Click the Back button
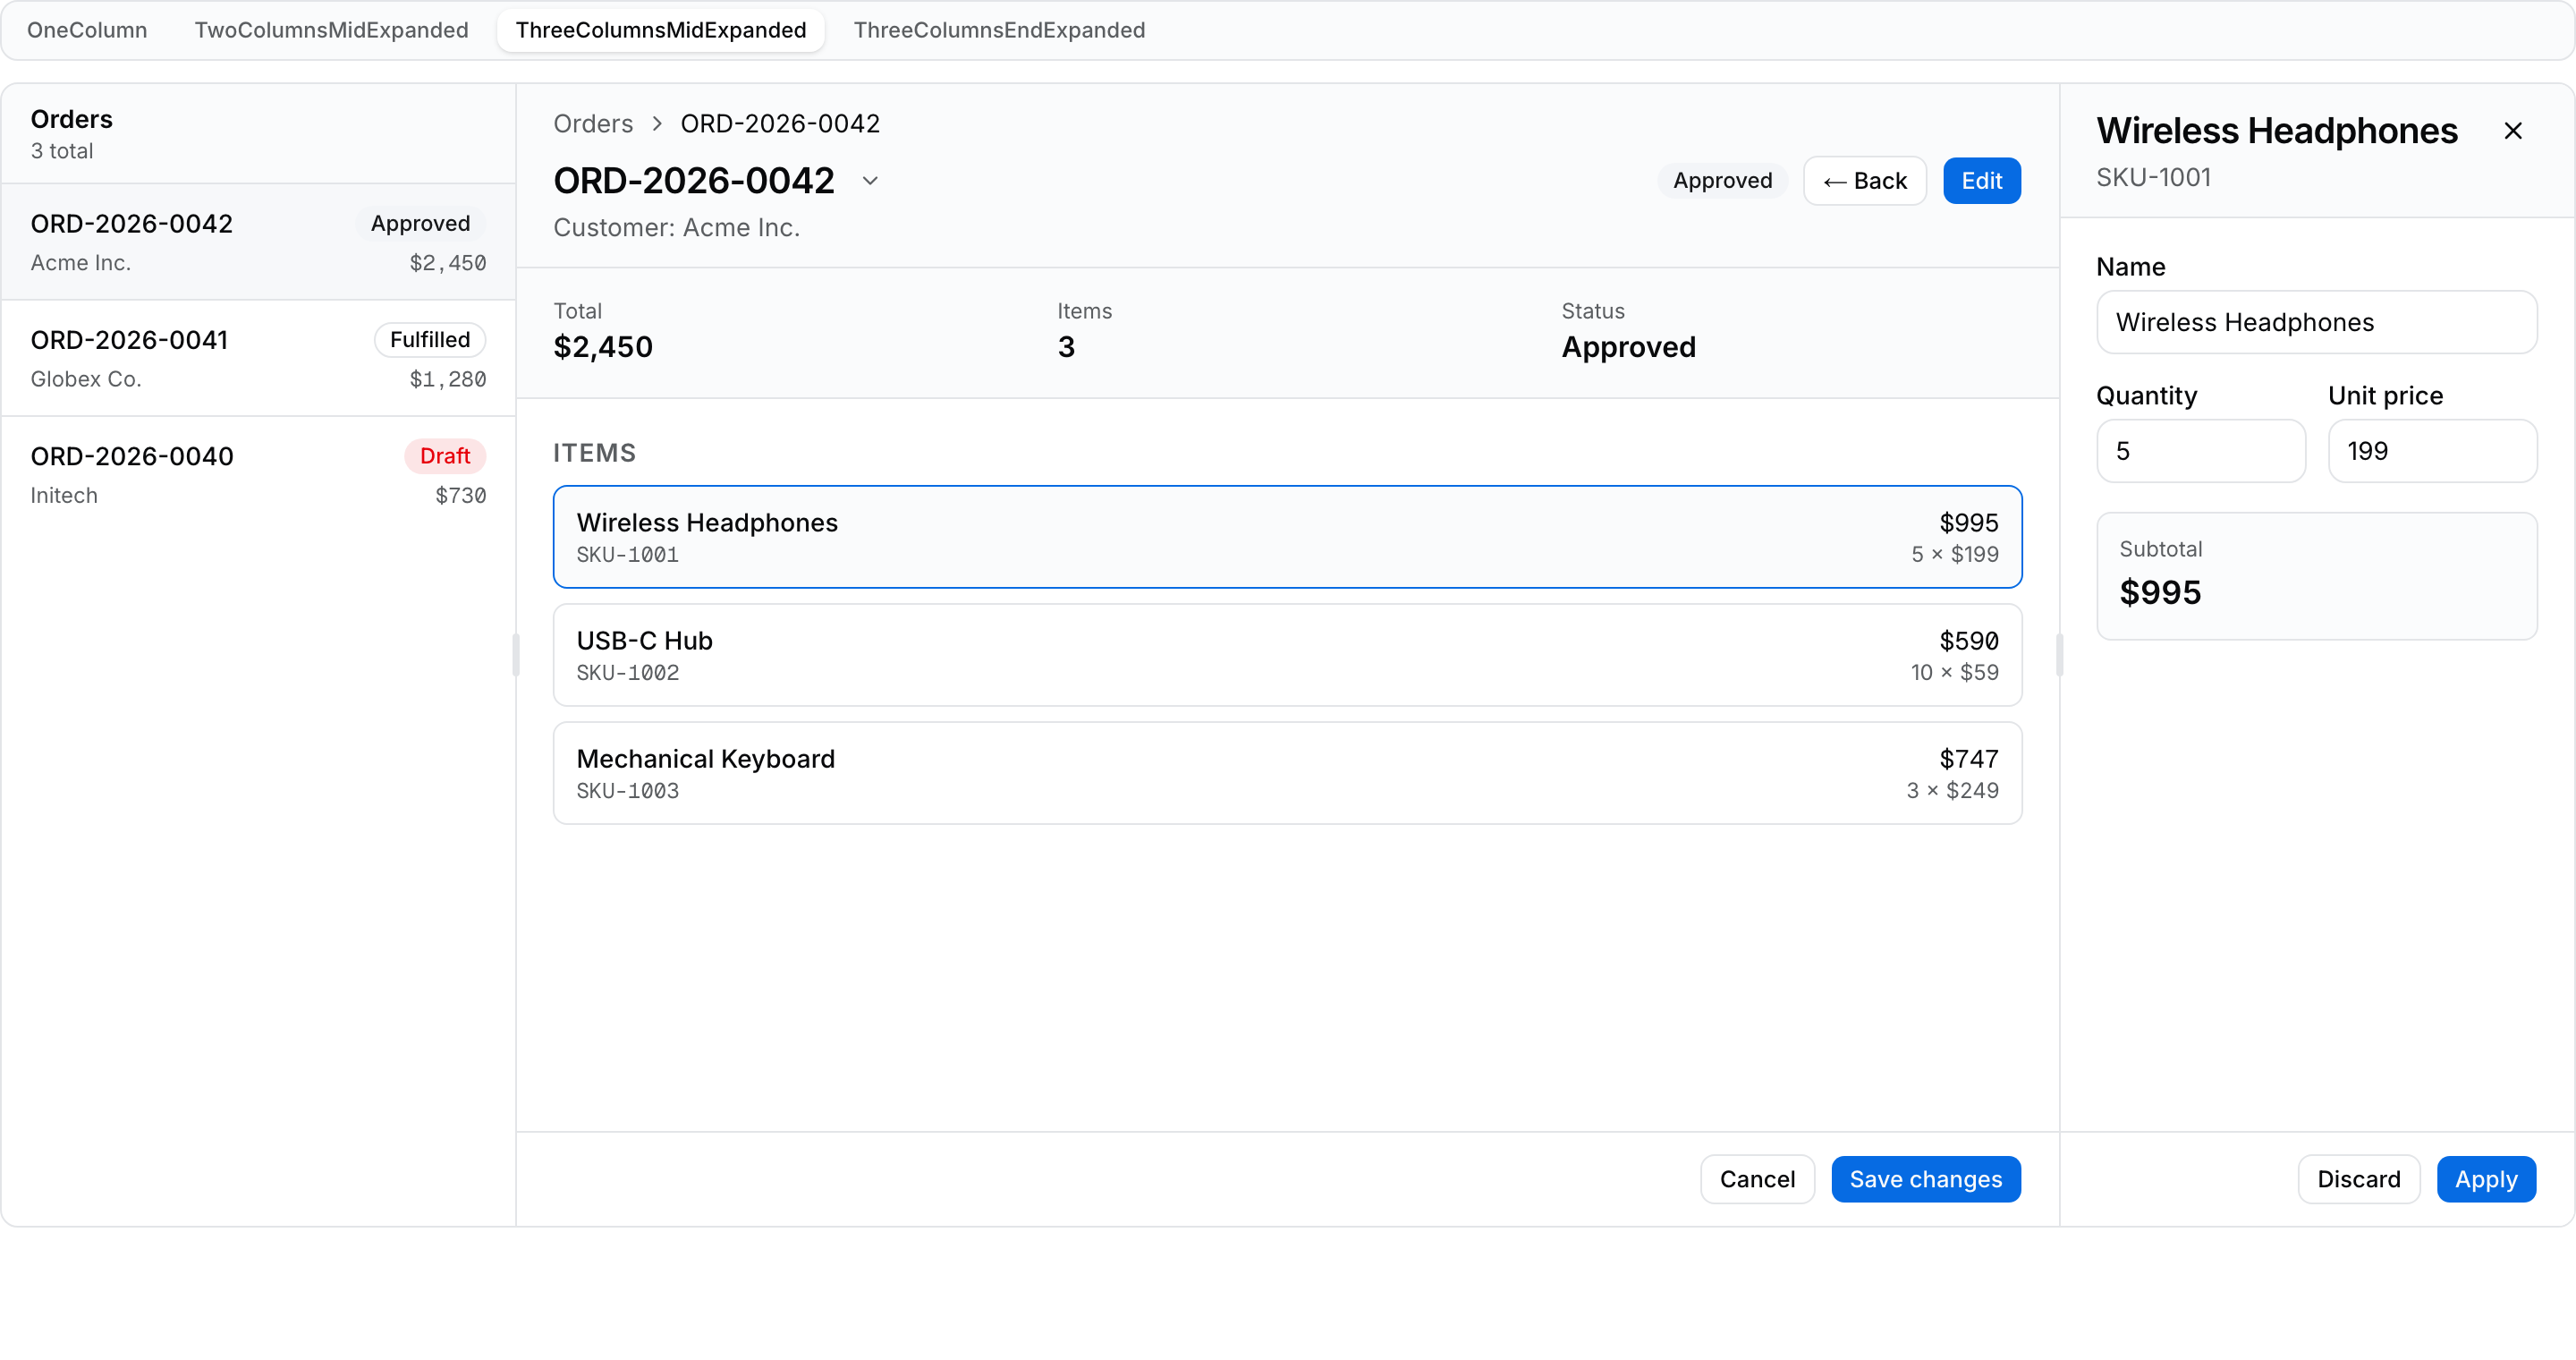 pos(1864,181)
